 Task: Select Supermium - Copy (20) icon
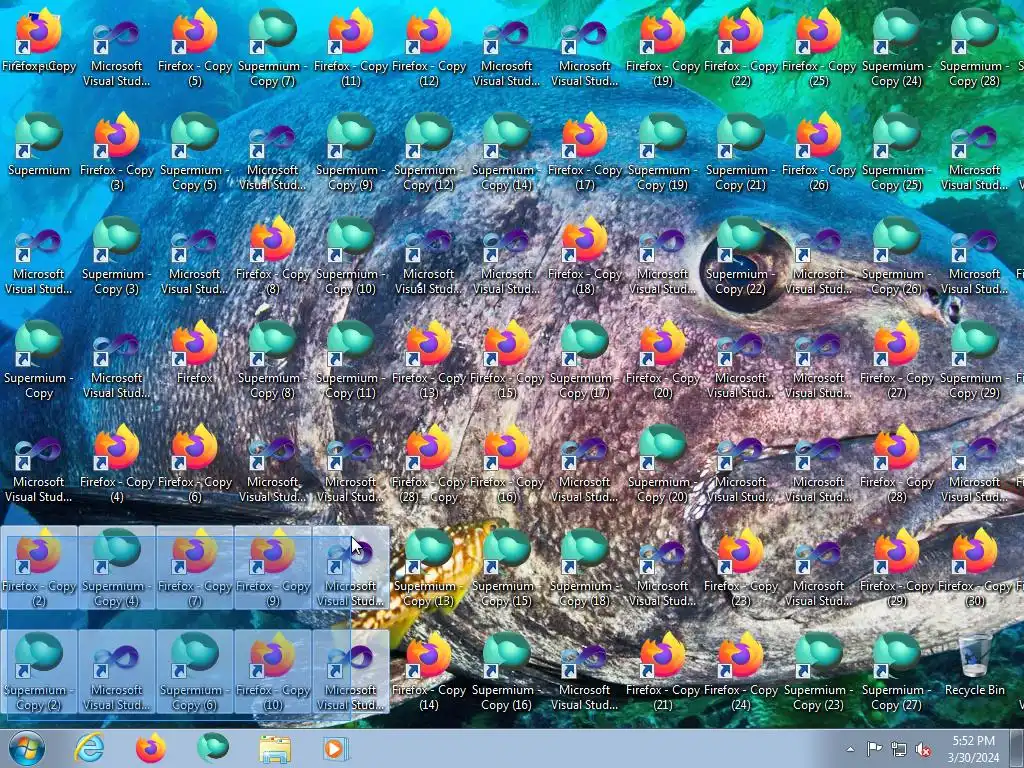coord(662,463)
